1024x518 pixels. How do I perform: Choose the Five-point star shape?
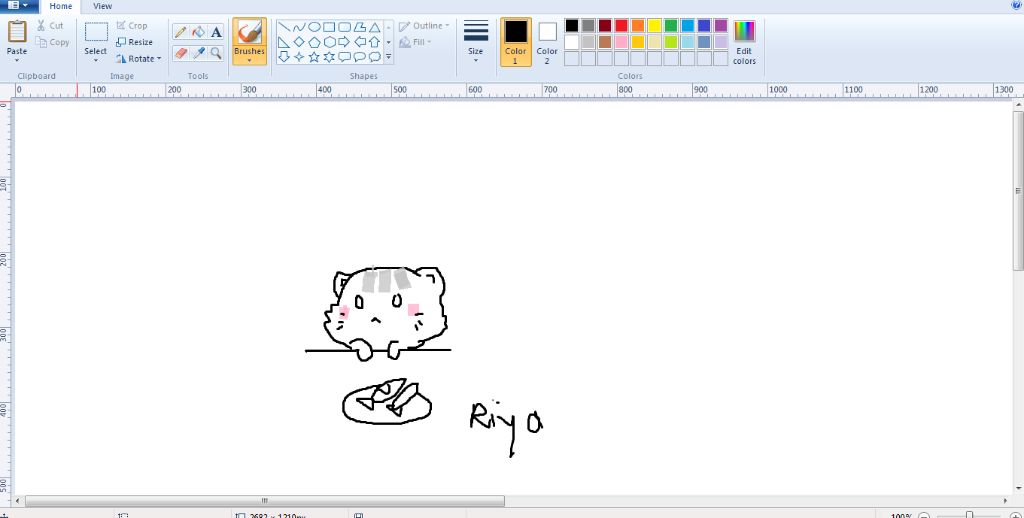point(314,57)
